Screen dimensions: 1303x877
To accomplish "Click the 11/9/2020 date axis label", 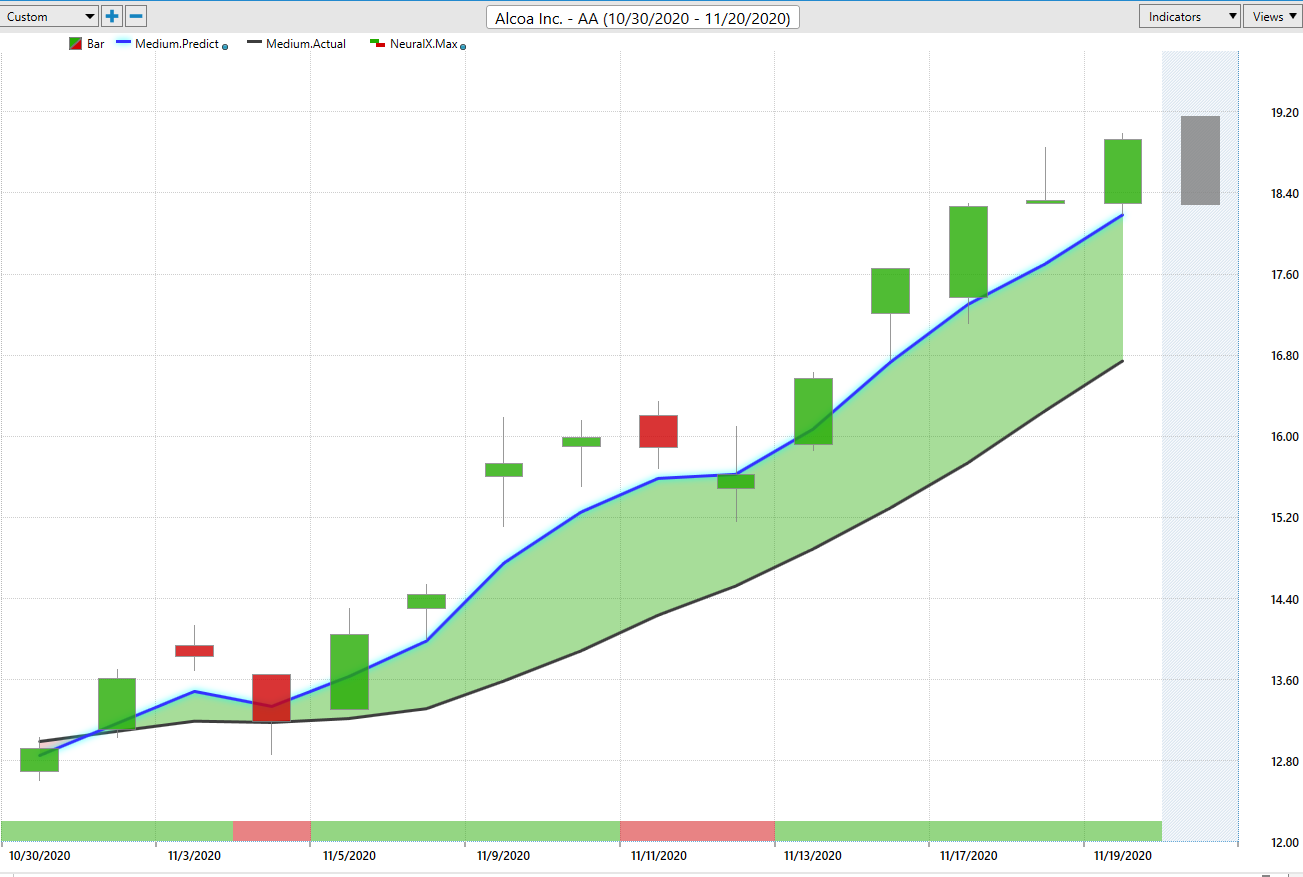I will tap(504, 856).
